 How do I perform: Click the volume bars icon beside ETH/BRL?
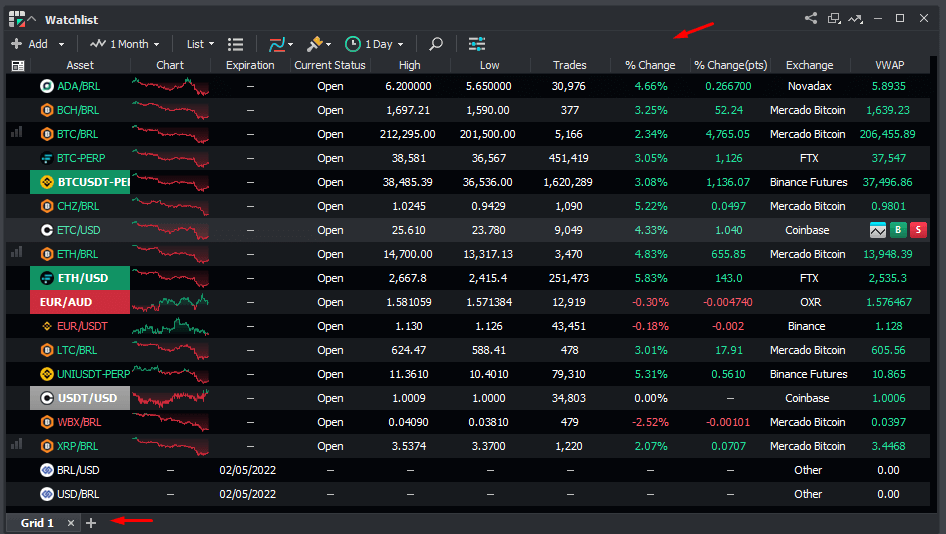click(17, 252)
